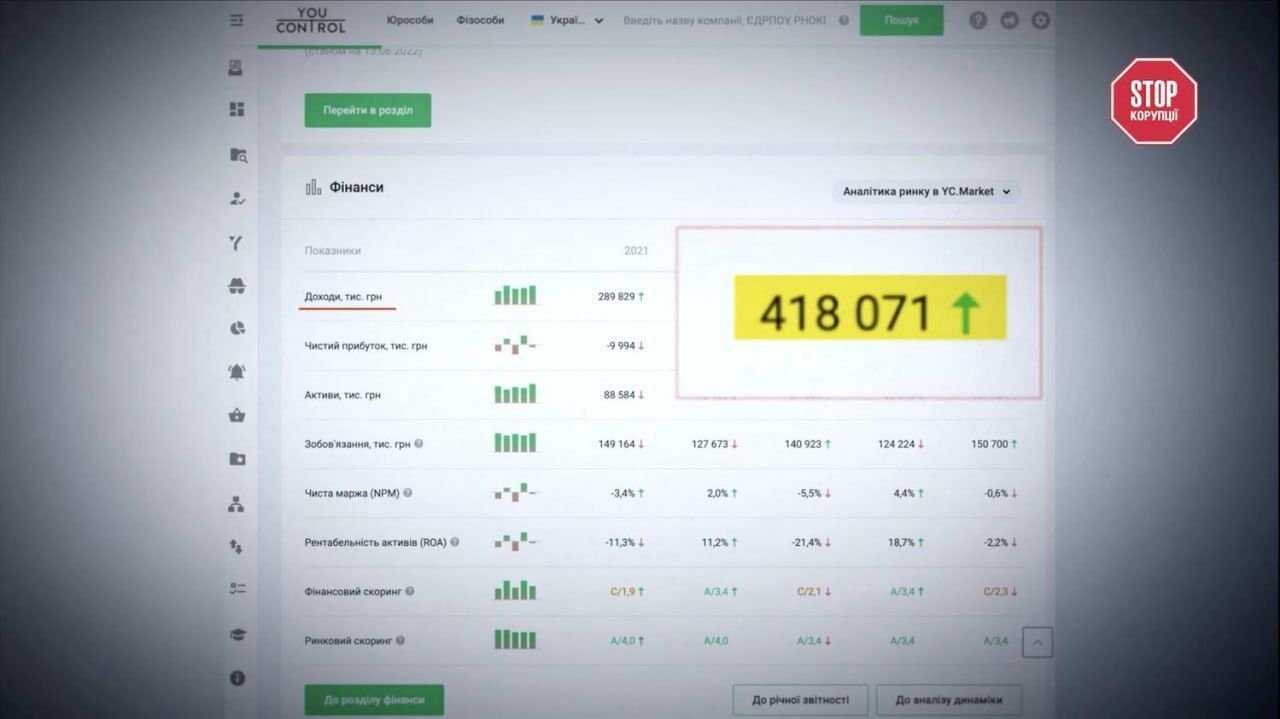Open the Y-shaped filter sidebar icon
This screenshot has width=1280, height=719.
(x=237, y=243)
